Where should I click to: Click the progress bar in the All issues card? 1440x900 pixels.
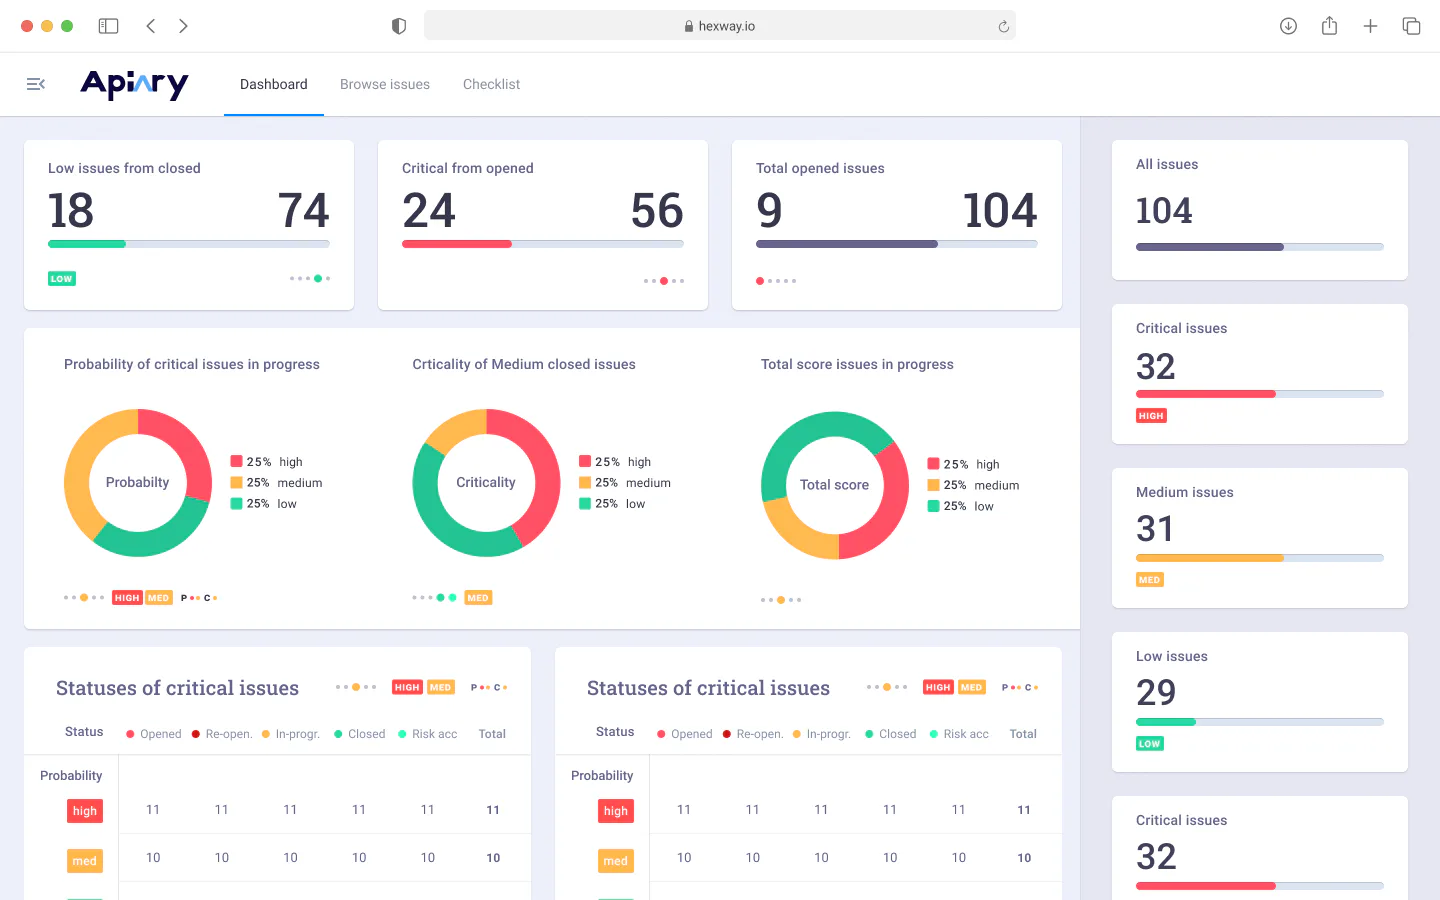coord(1260,247)
